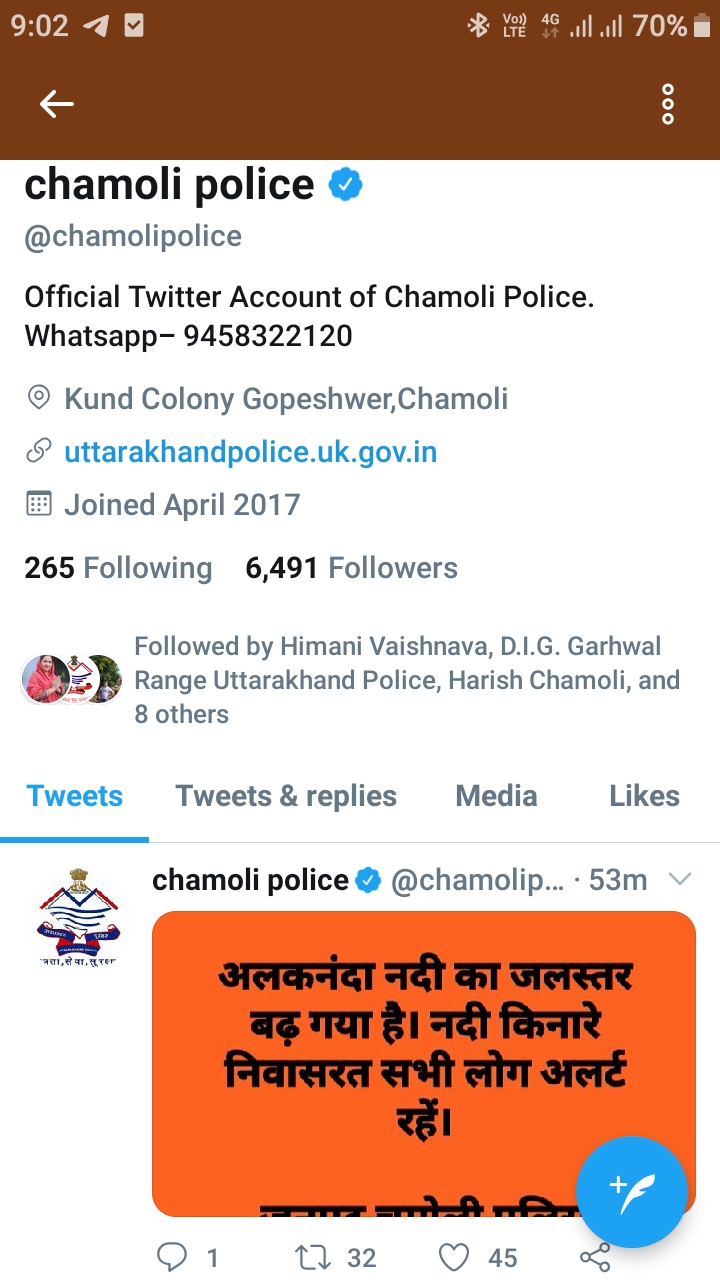Tap the back arrow in header
Image resolution: width=720 pixels, height=1280 pixels.
[x=57, y=104]
